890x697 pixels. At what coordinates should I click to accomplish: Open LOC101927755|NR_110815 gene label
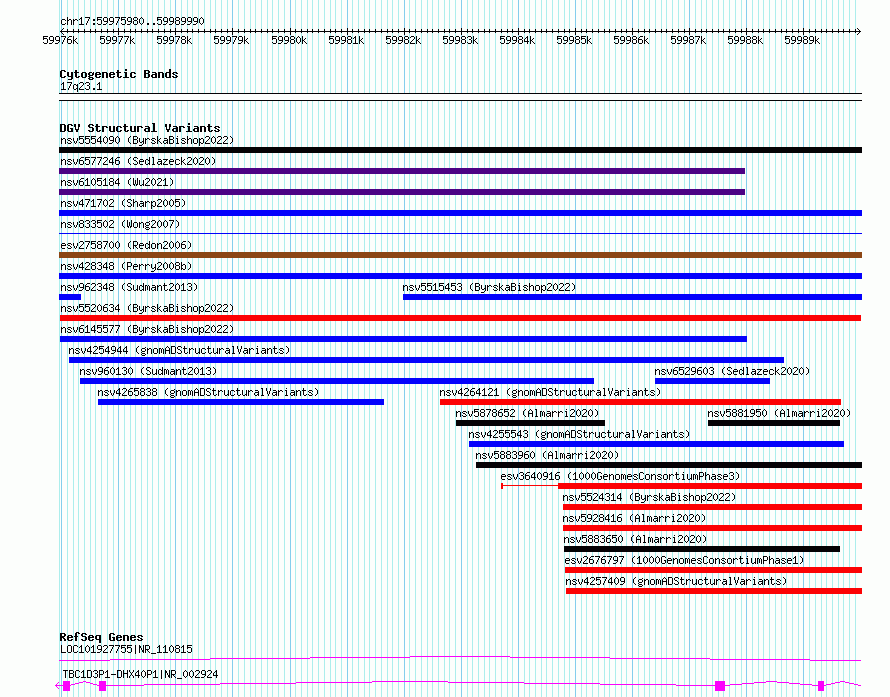127,649
